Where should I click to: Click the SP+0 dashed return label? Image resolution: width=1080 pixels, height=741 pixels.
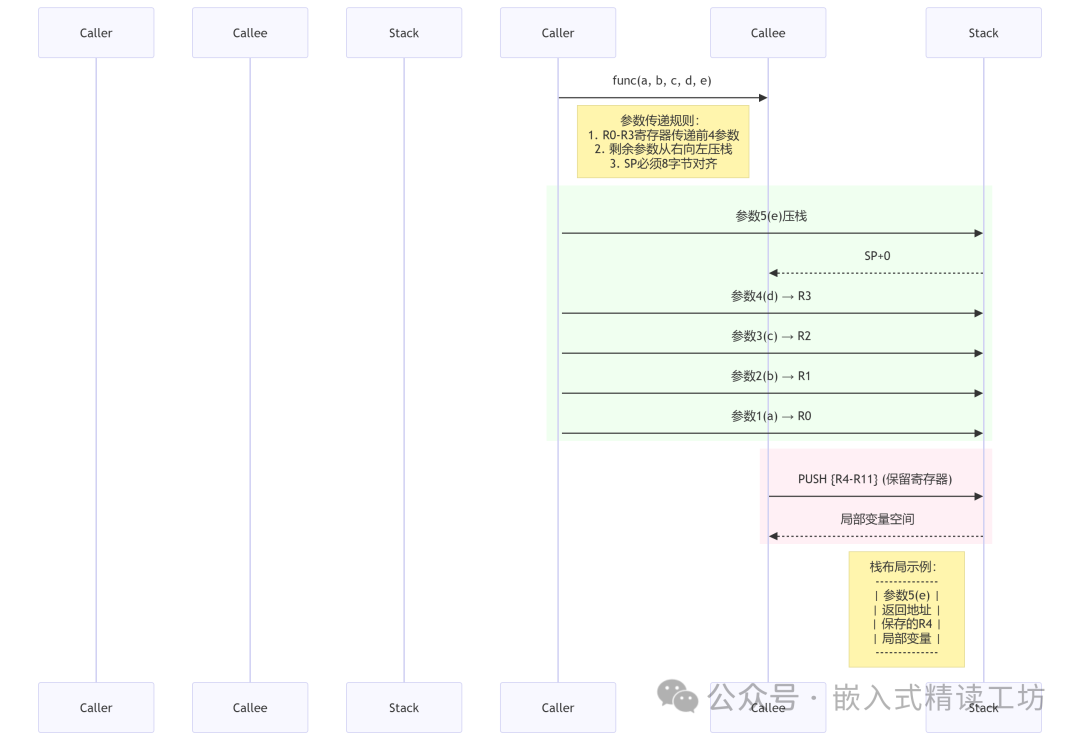(877, 256)
